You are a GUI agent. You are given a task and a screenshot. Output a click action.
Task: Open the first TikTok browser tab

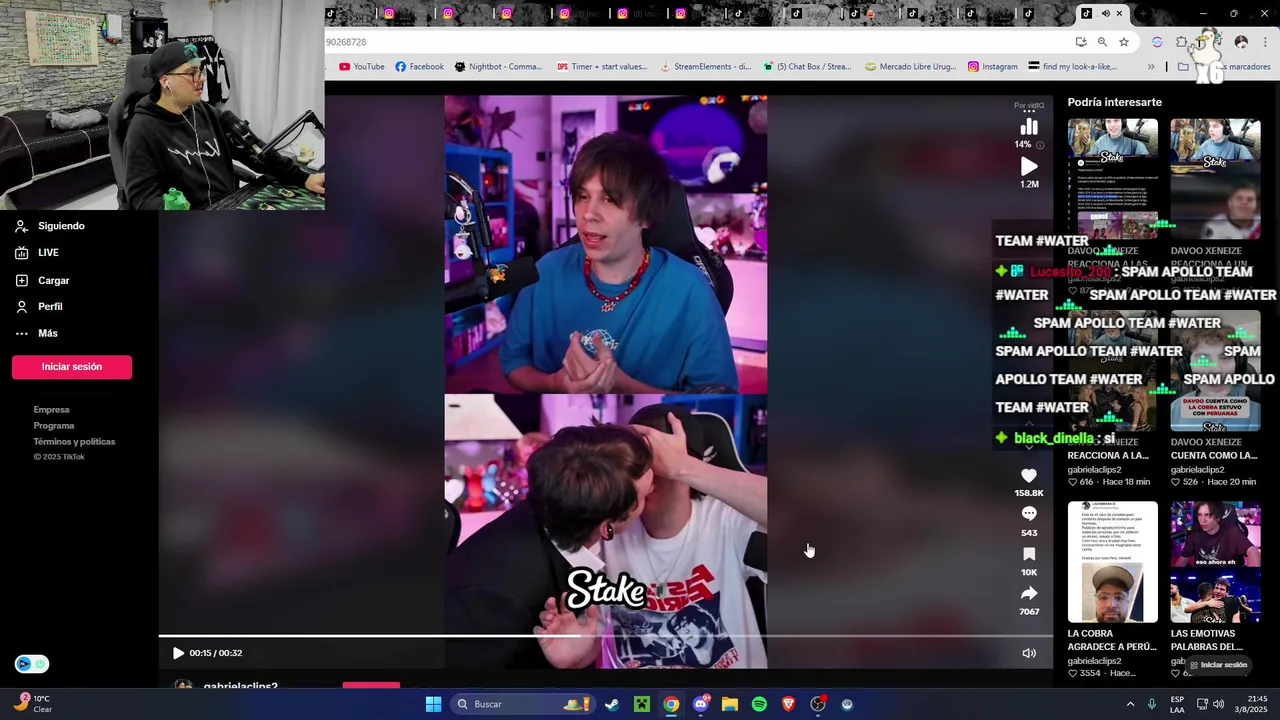pos(331,14)
